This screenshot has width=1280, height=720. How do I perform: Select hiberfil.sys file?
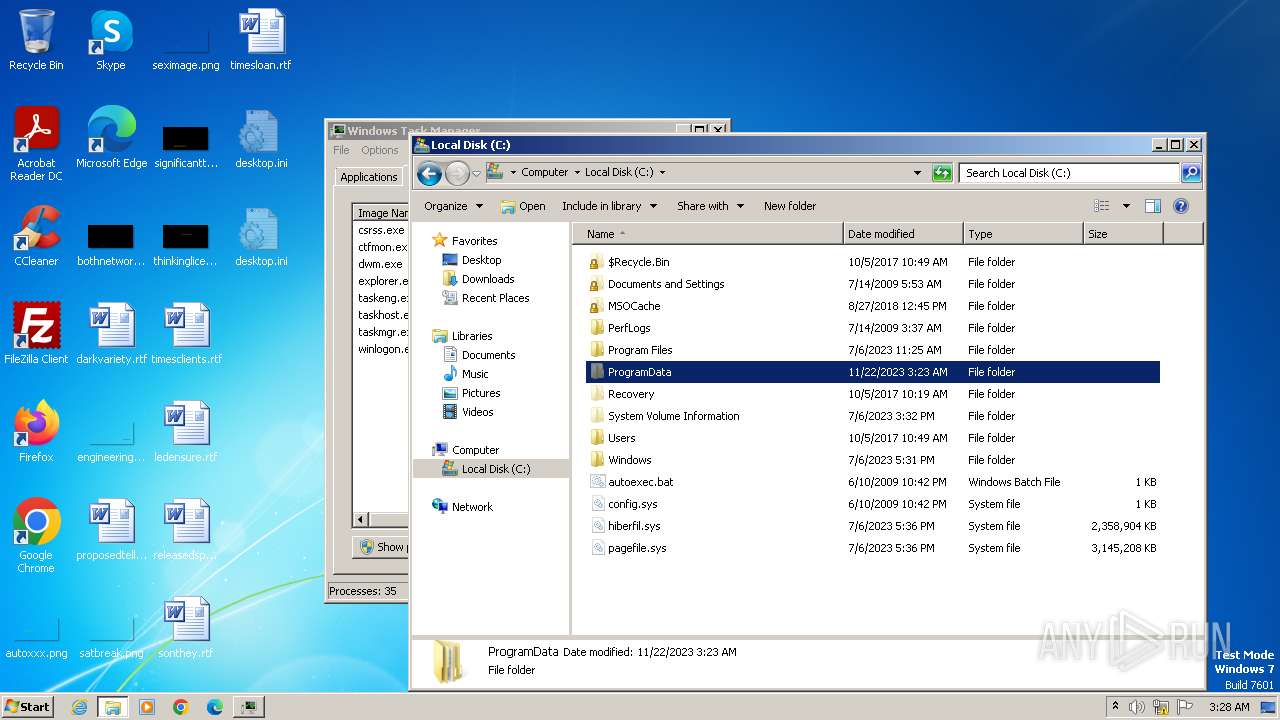[x=873, y=526]
